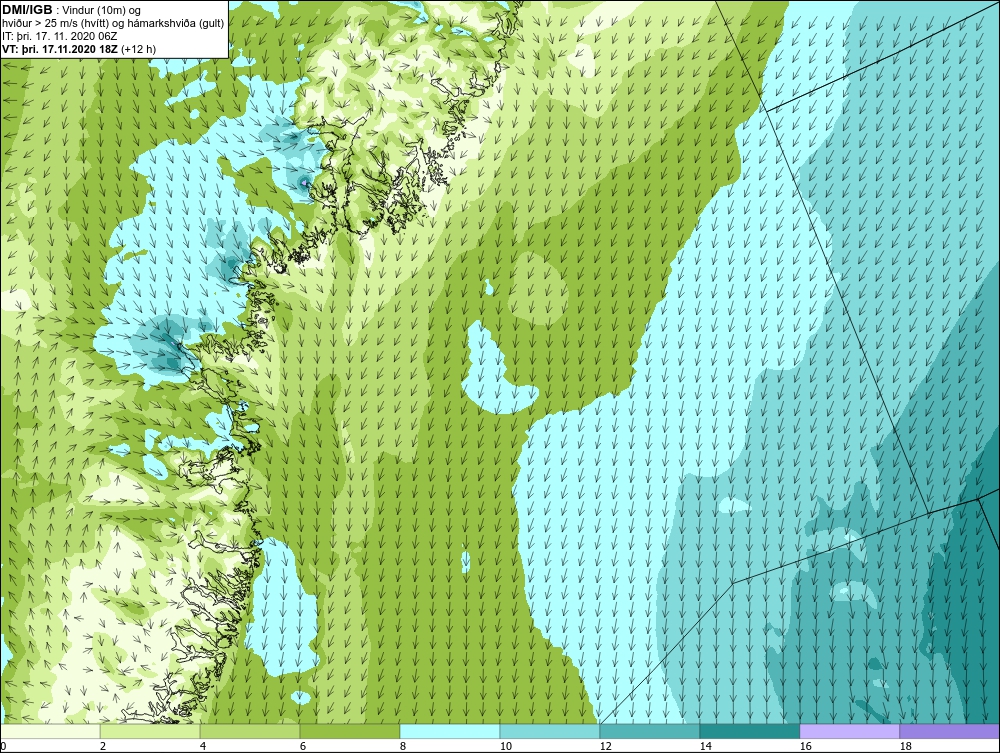The height and width of the screenshot is (753, 1000).
Task: Click the 0–2 m/s pale legend swatch
Action: point(50,731)
